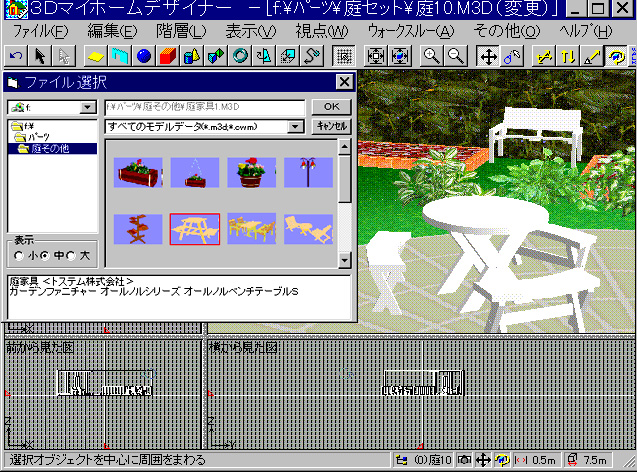Open the その他(O) menu
This screenshot has width=637, height=472.
[507, 31]
